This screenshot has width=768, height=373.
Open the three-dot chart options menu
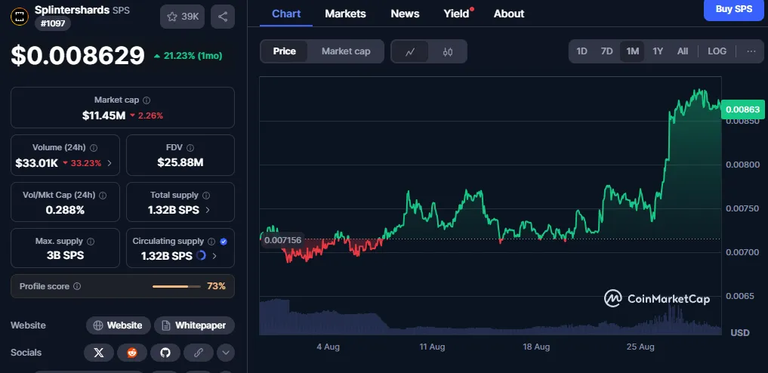[x=751, y=51]
